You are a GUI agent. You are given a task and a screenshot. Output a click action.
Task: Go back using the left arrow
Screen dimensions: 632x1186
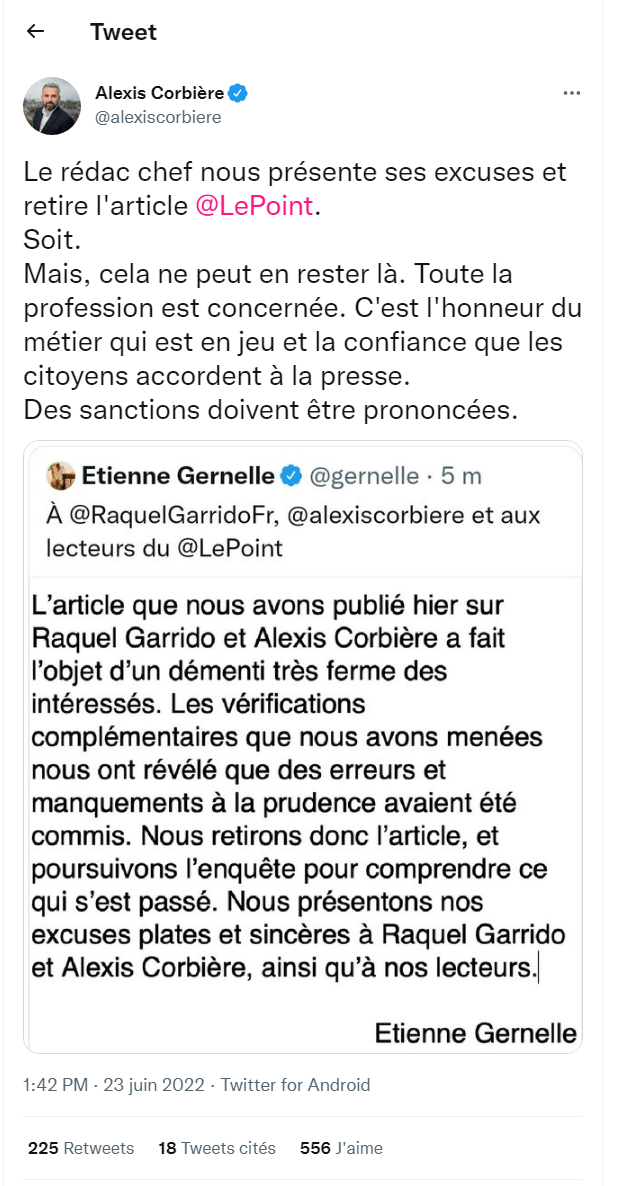point(36,32)
